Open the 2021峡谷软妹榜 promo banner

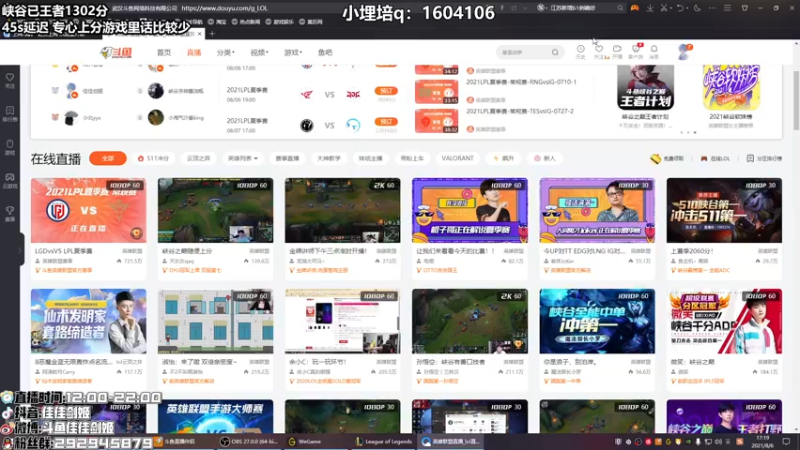(x=731, y=87)
